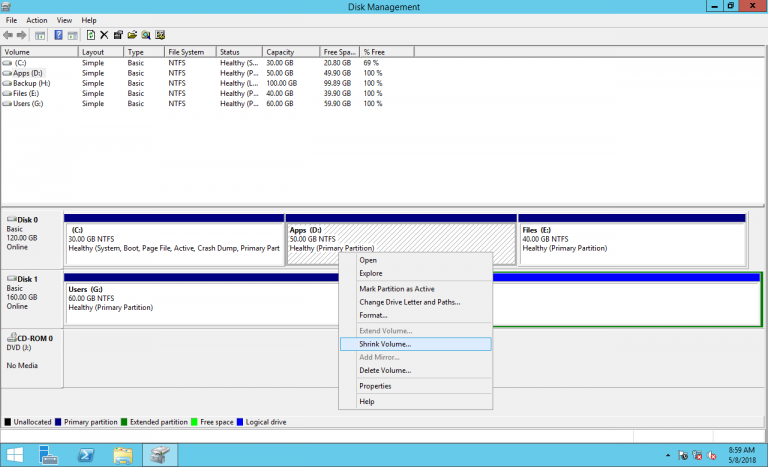Choose Open from the context menu
The width and height of the screenshot is (768, 467).
415,260
